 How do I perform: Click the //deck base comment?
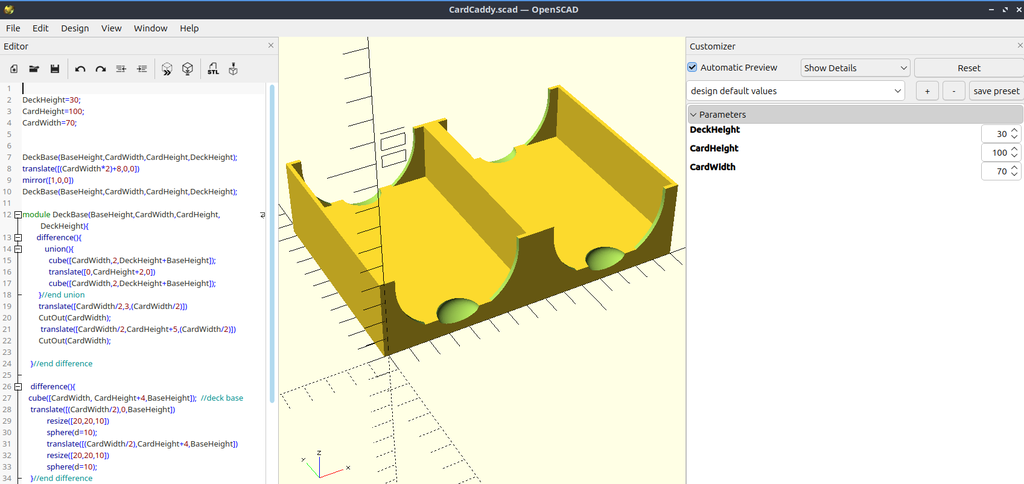pos(222,398)
